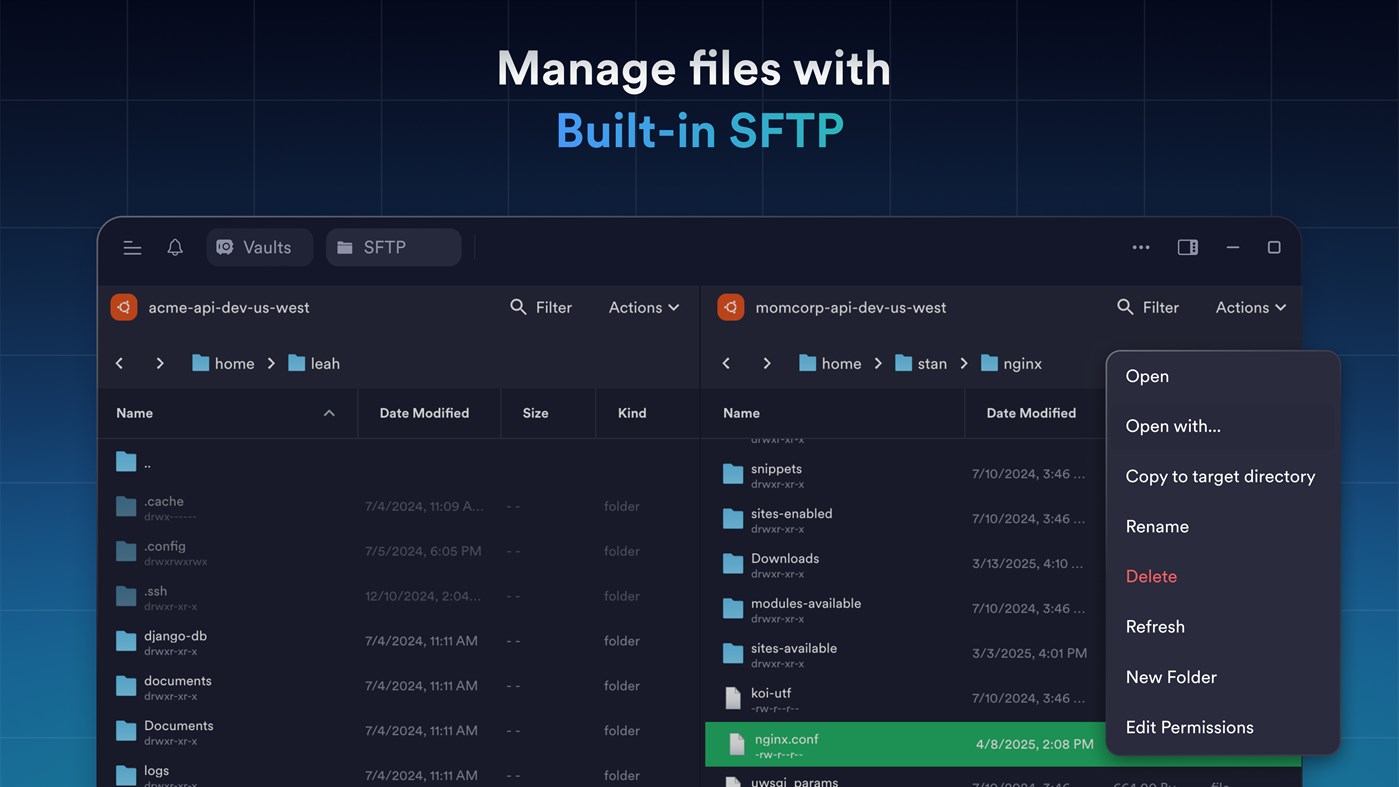Select Edit Permissions in the context menu
Viewport: 1399px width, 787px height.
(x=1189, y=727)
